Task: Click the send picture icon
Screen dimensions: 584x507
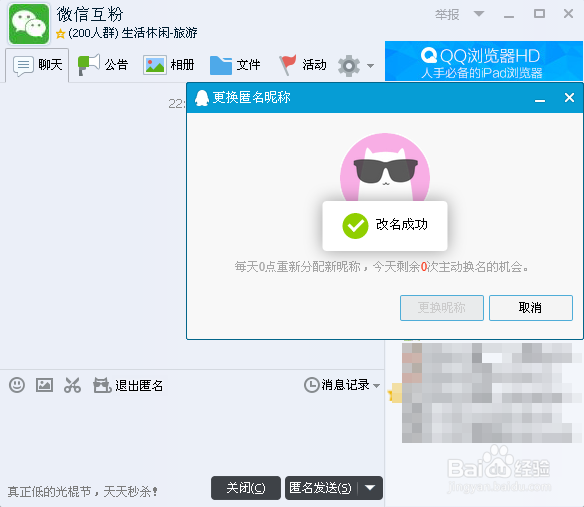Action: [x=44, y=385]
